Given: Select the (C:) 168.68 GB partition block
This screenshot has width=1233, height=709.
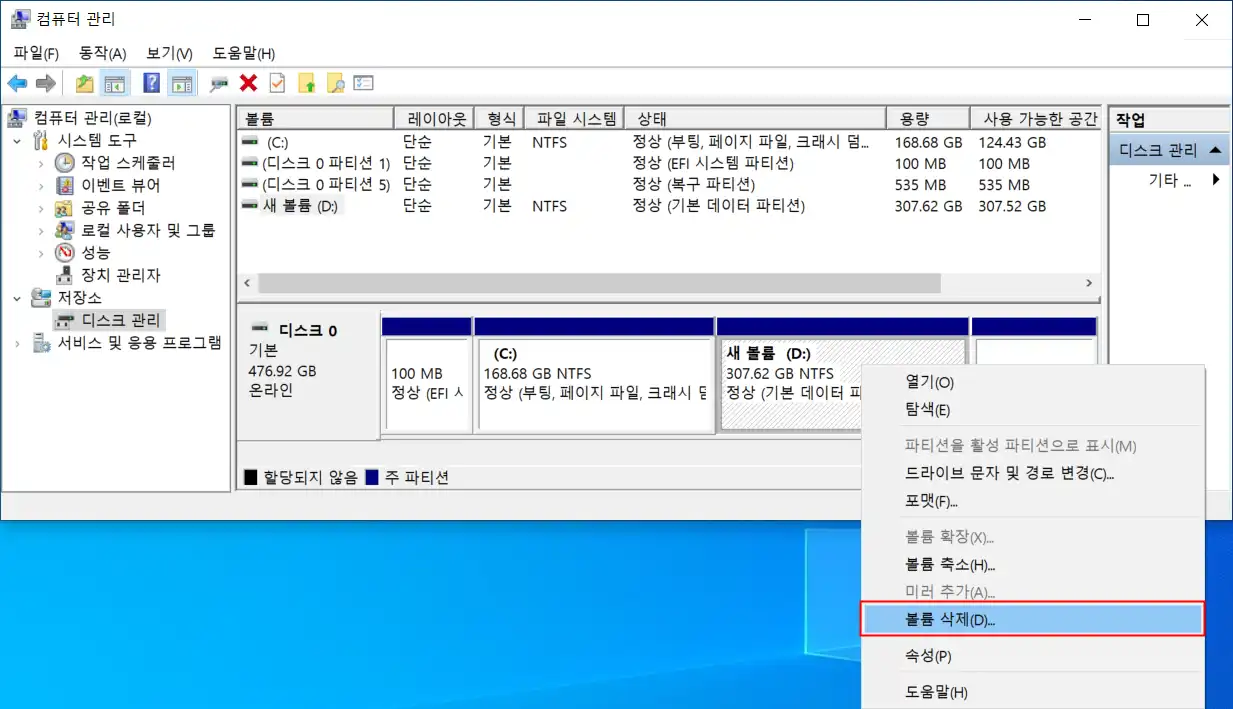Looking at the screenshot, I should pos(594,375).
